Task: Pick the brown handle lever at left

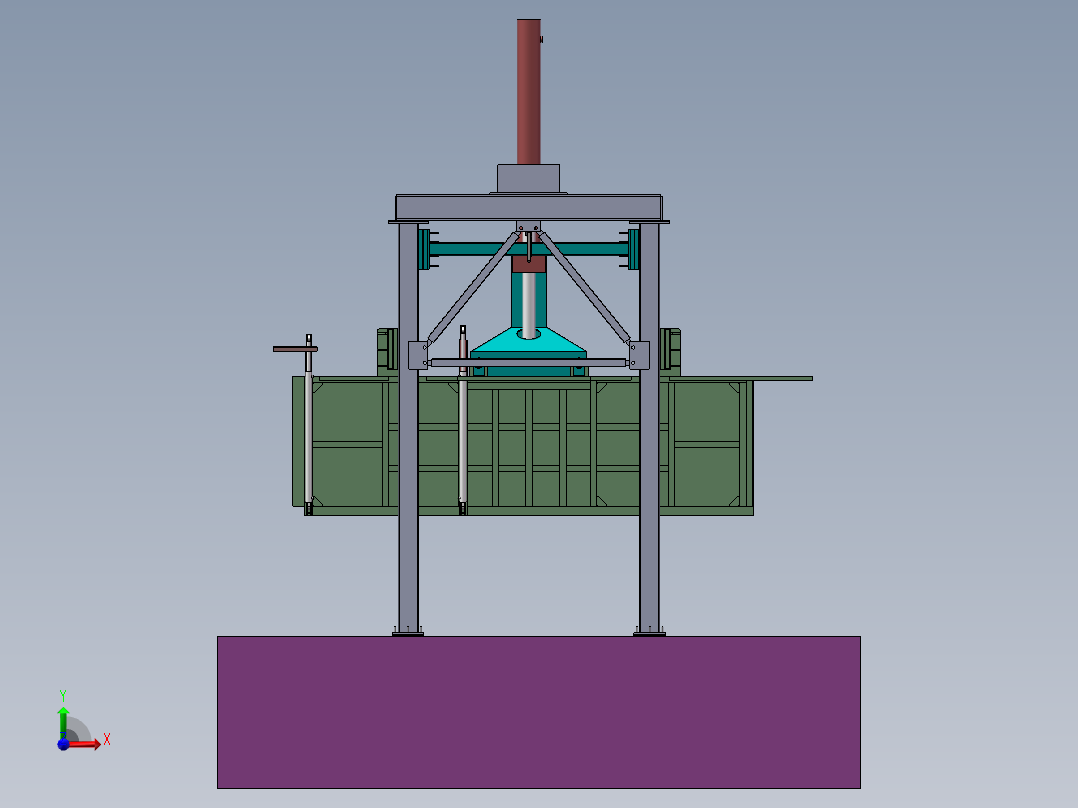Action: pos(295,349)
